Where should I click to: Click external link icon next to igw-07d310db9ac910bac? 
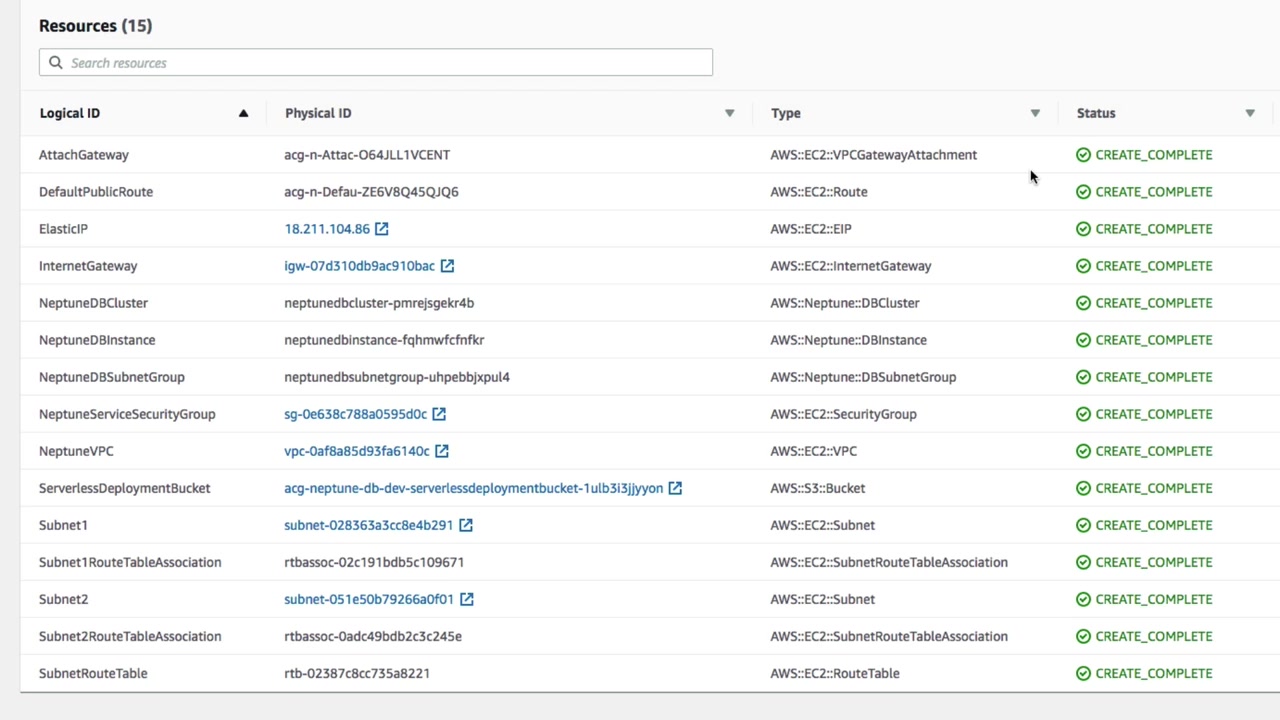point(447,266)
